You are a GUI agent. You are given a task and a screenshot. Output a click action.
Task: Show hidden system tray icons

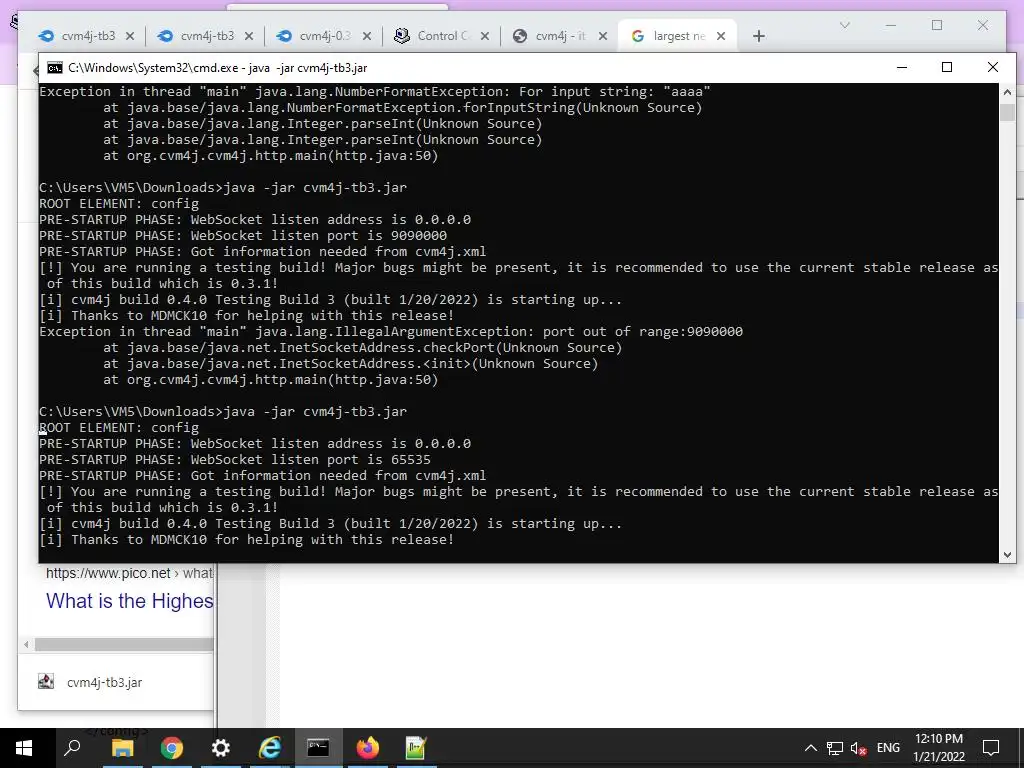[810, 748]
